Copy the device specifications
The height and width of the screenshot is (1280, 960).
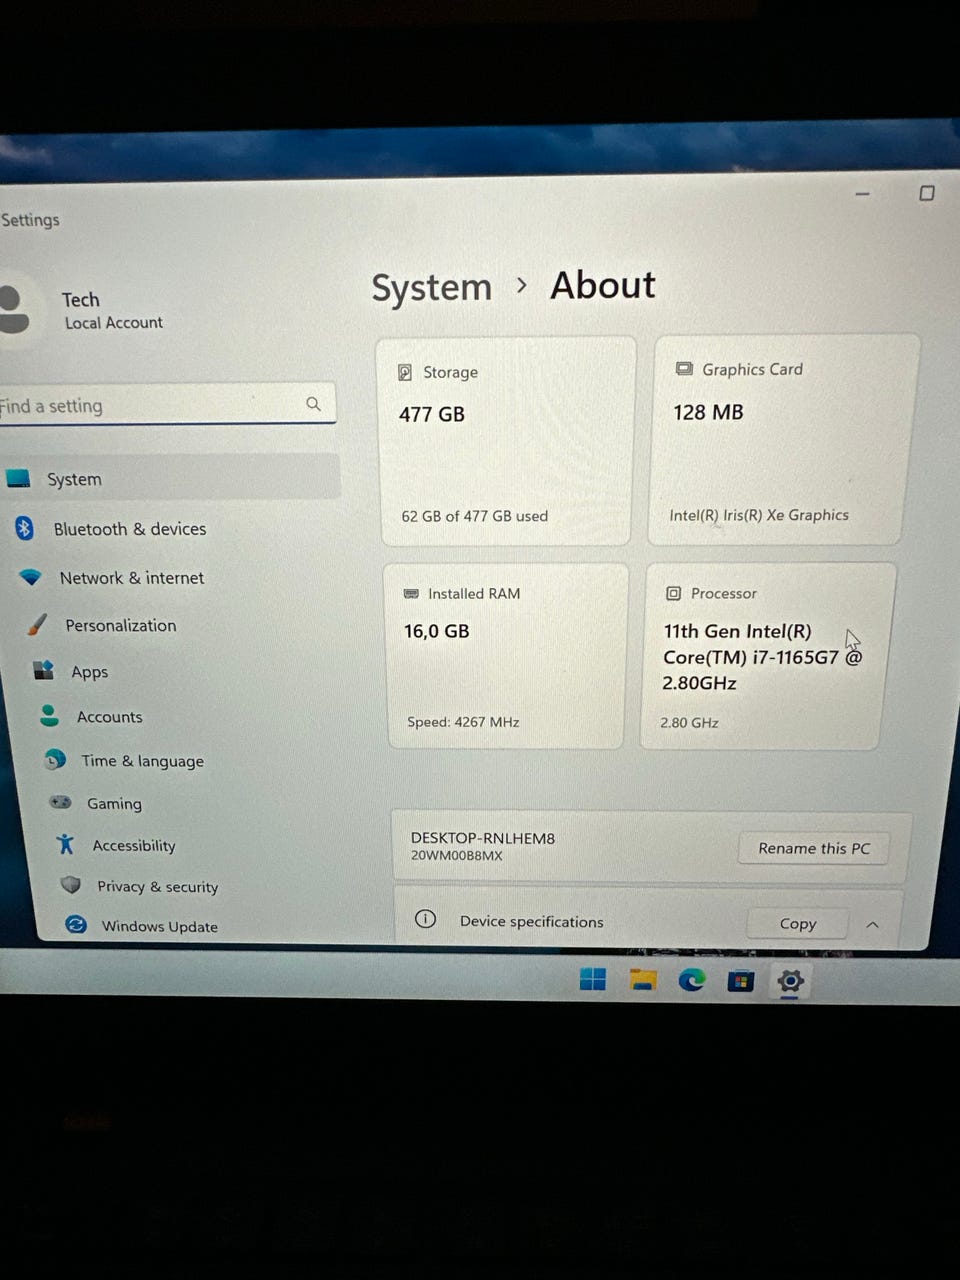798,924
